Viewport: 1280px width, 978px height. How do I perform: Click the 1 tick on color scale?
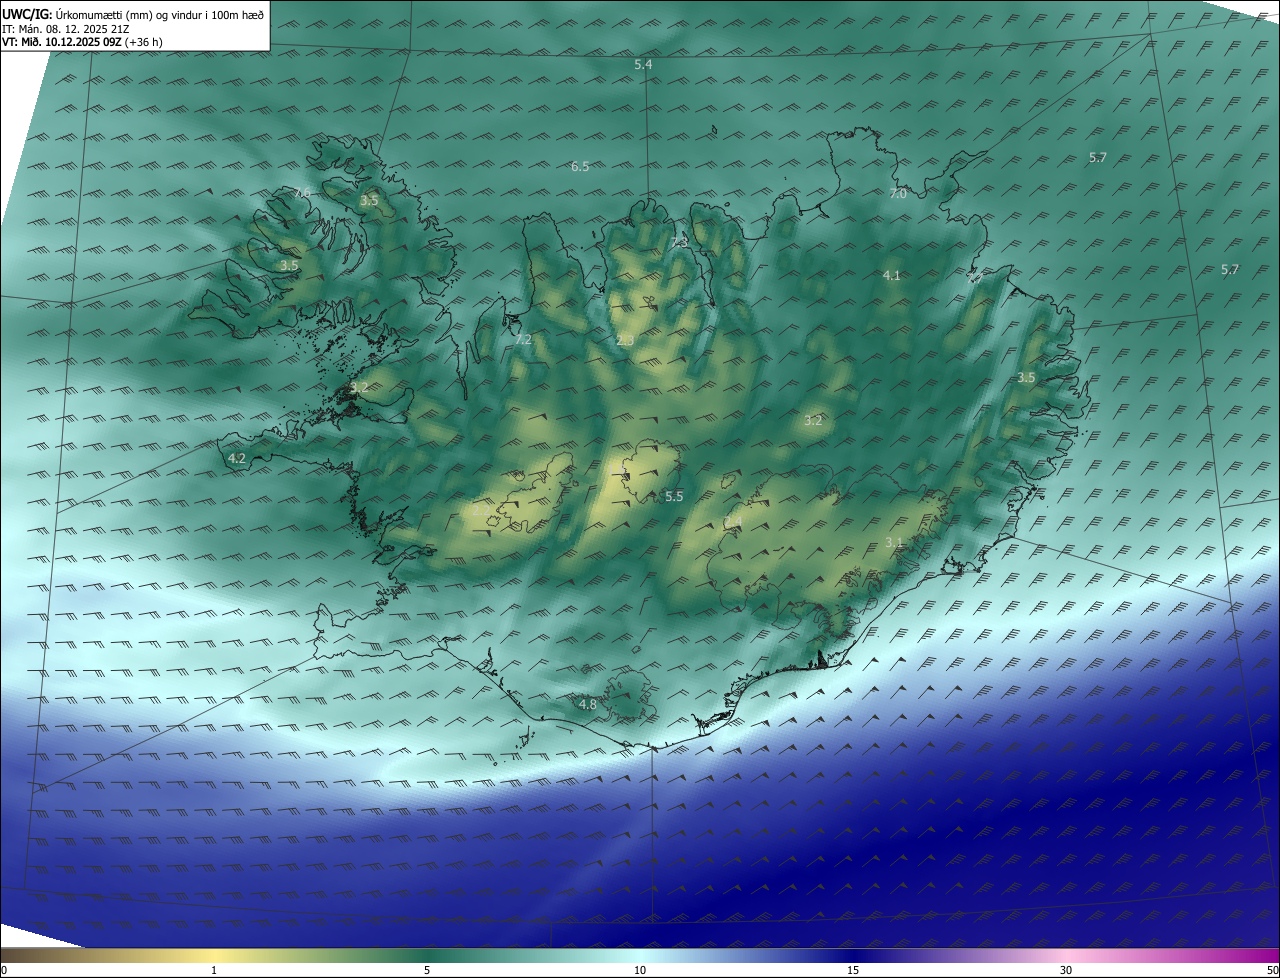(214, 970)
